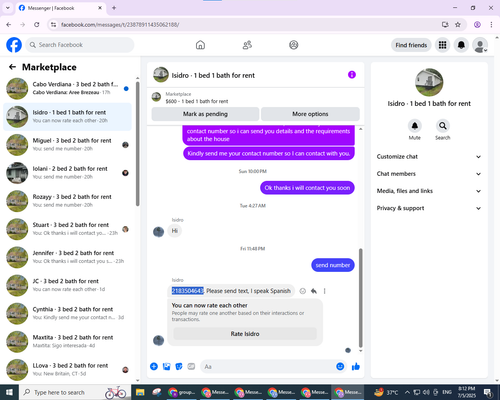Viewport: 500px width, 400px height.
Task: Open Iolani 2 bed 2 bath conversation
Action: click(x=67, y=173)
